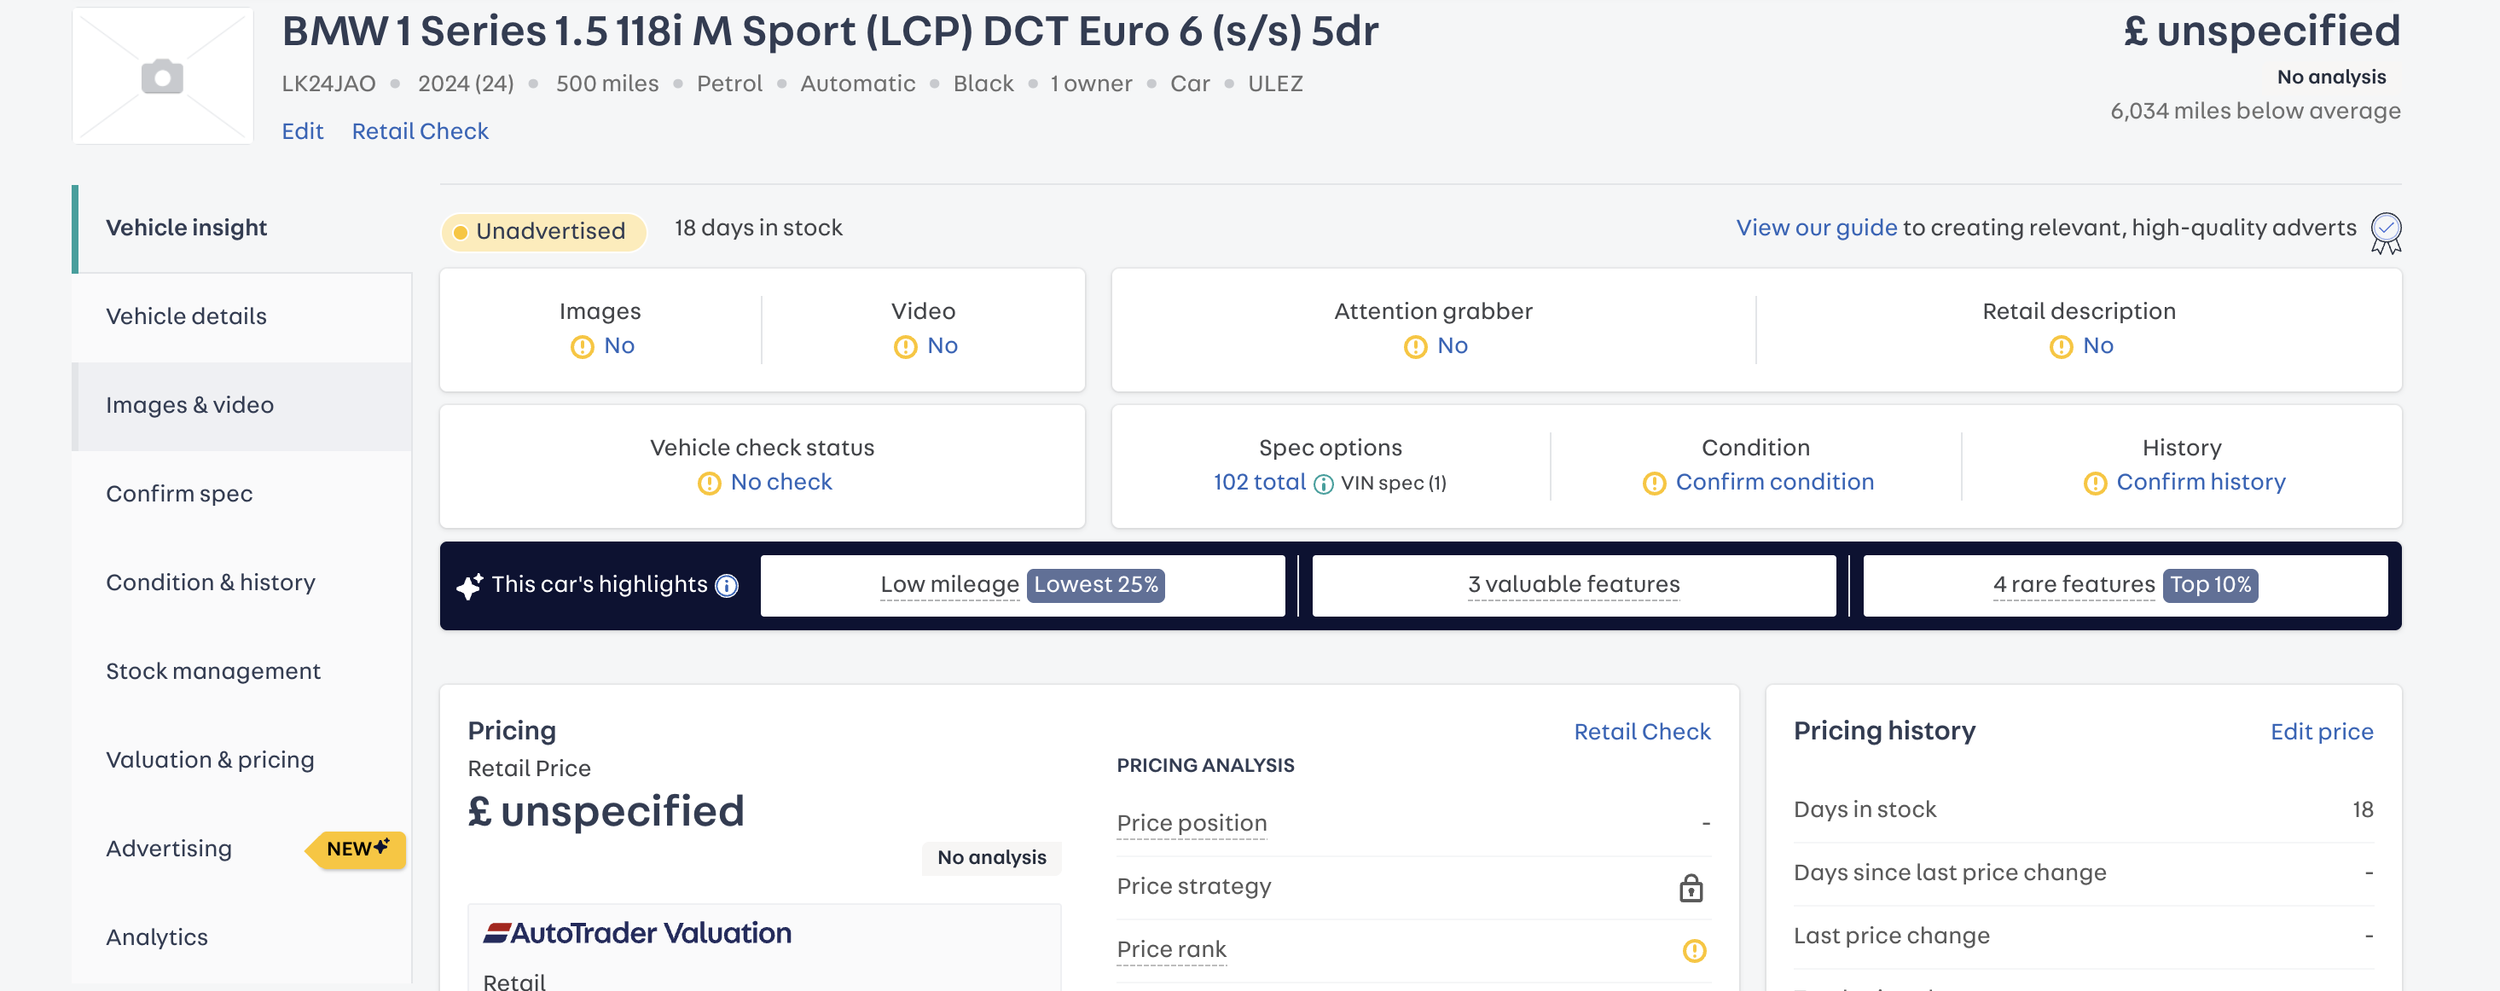Click the 4 rare features highlight card

coord(2125,586)
